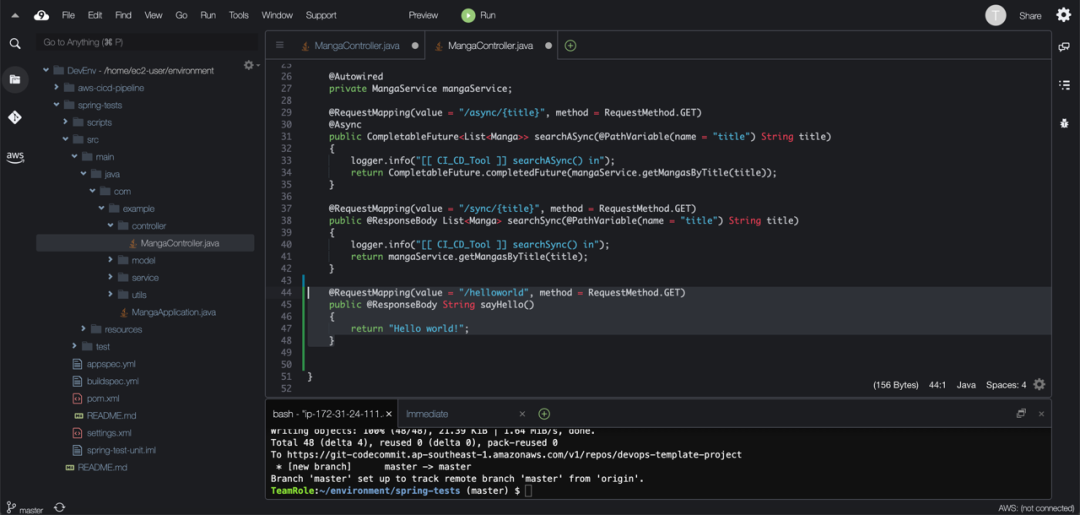Click the Share button
Screen dimensions: 1080x515
pos(1030,15)
